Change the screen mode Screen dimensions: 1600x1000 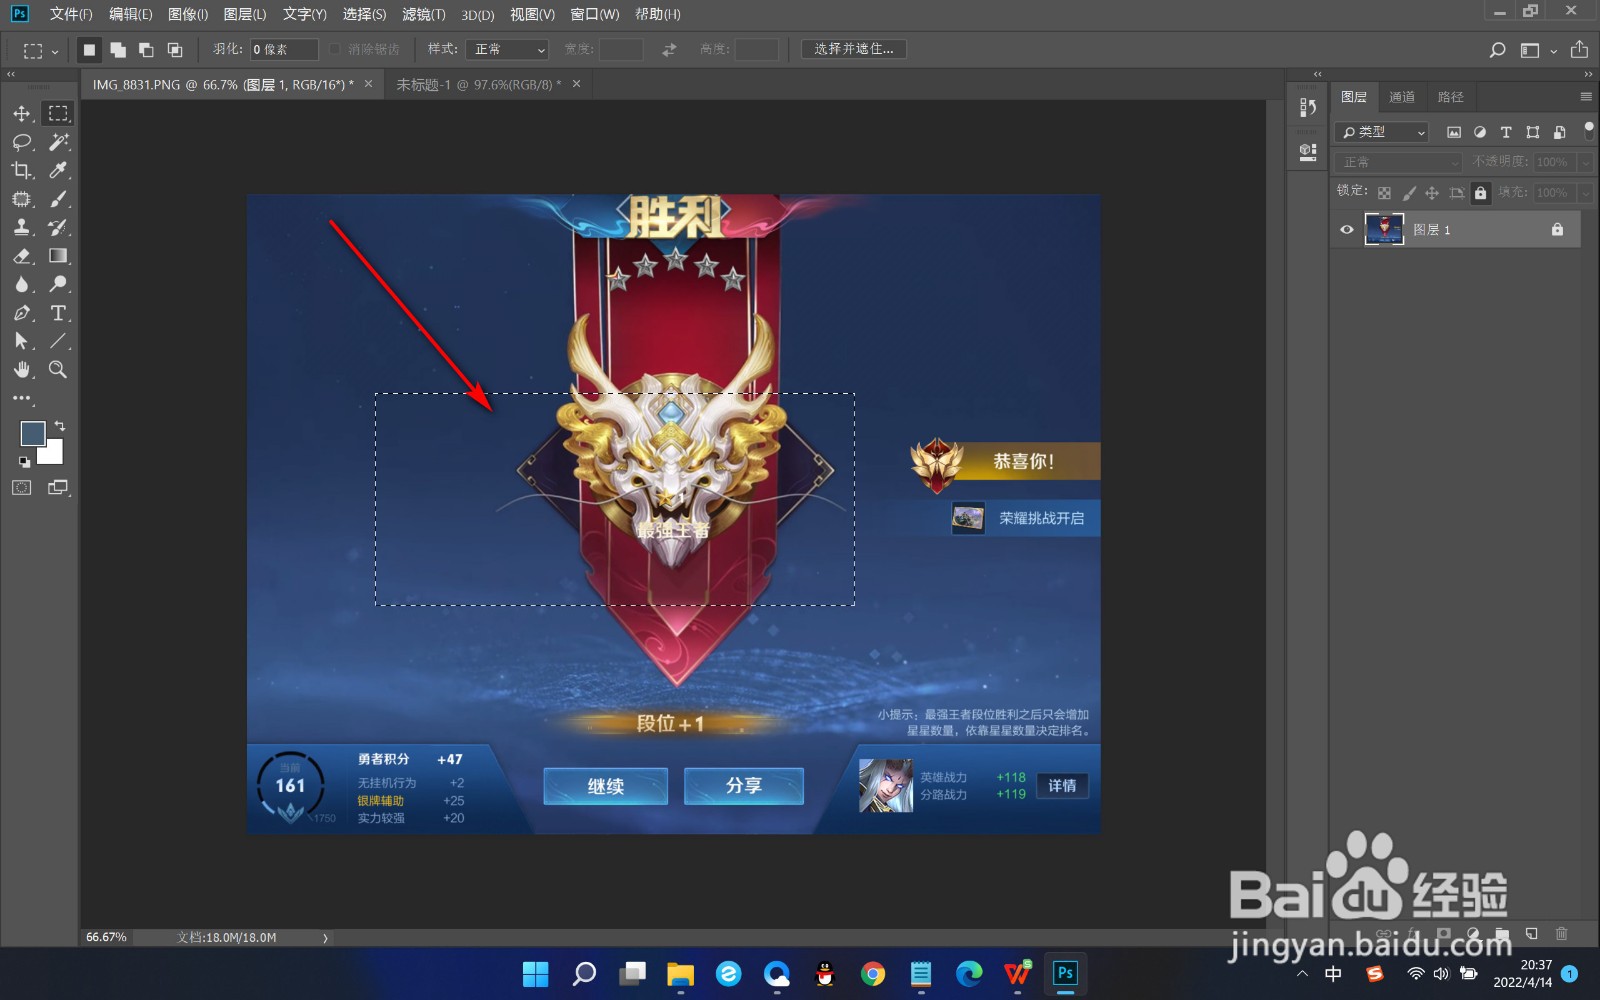pos(58,488)
